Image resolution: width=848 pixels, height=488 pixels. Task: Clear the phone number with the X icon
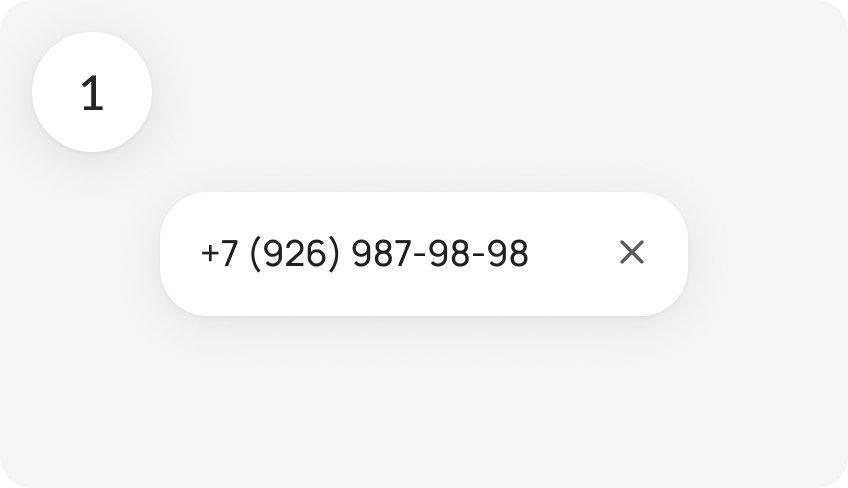[632, 252]
